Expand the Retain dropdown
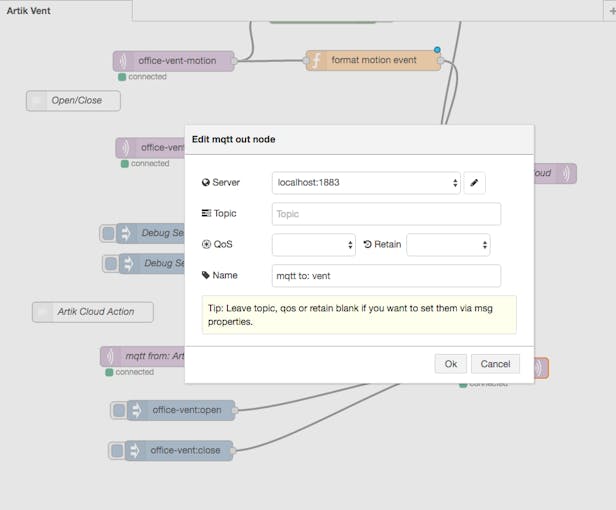616x510 pixels. [447, 244]
